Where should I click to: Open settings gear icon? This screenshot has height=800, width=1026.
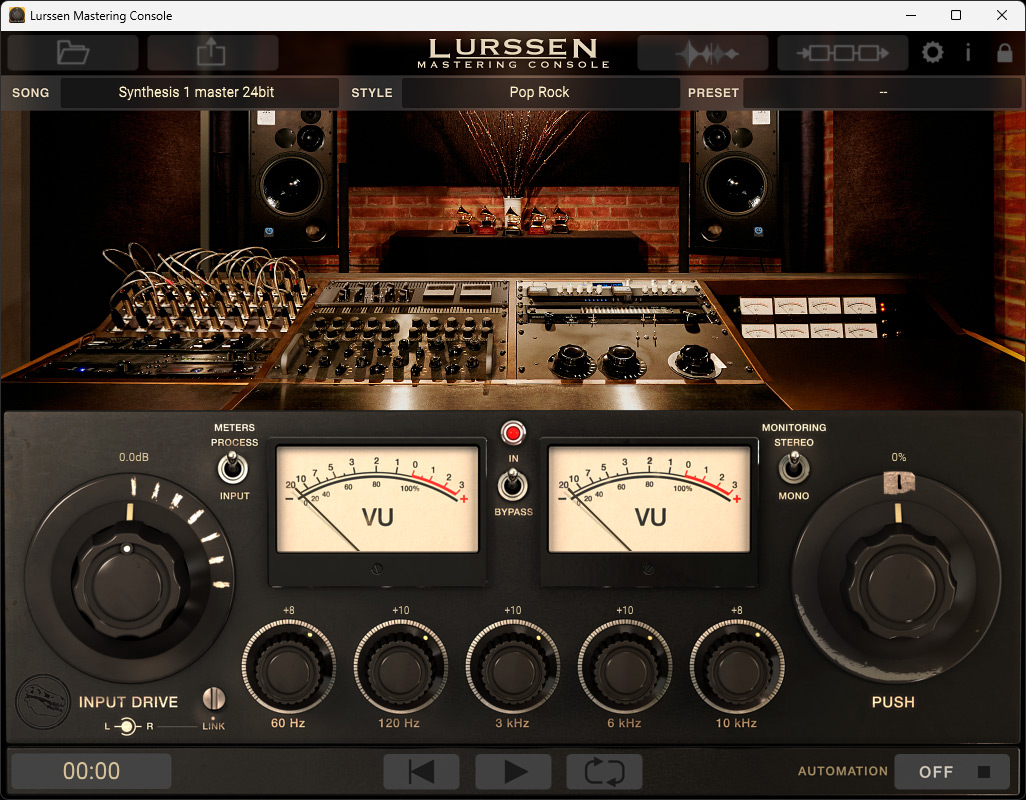932,52
